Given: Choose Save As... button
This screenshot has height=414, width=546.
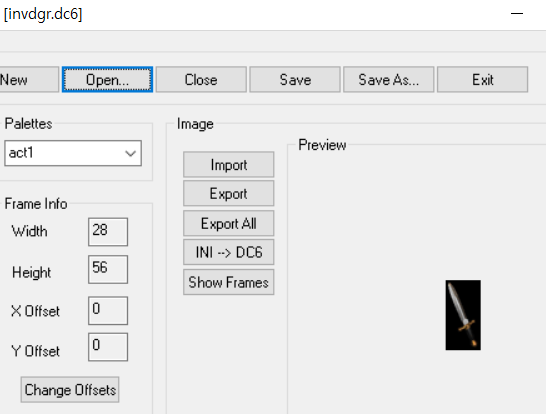Looking at the screenshot, I should [x=389, y=79].
